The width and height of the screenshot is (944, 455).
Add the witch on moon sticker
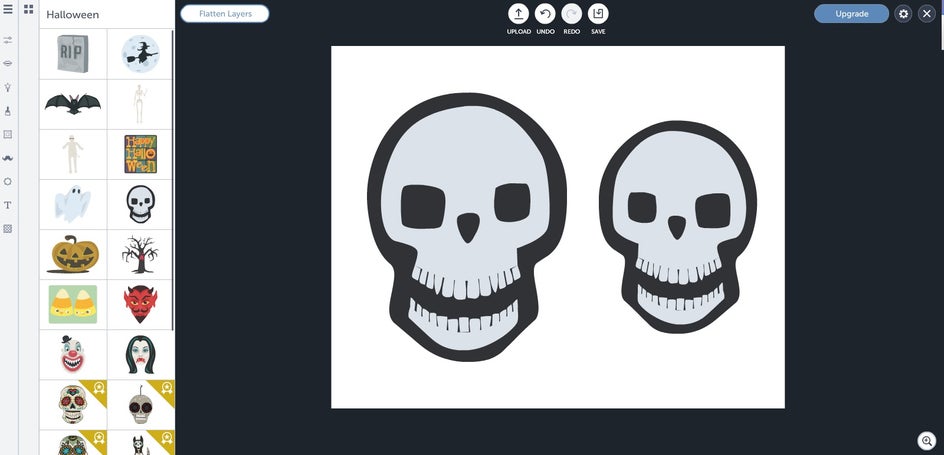[140, 54]
